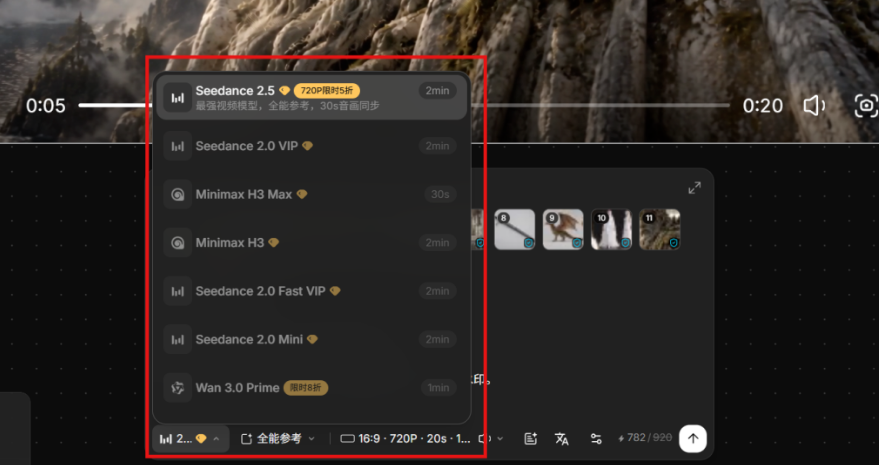Click the translate icon
The image size is (879, 465).
click(x=562, y=439)
